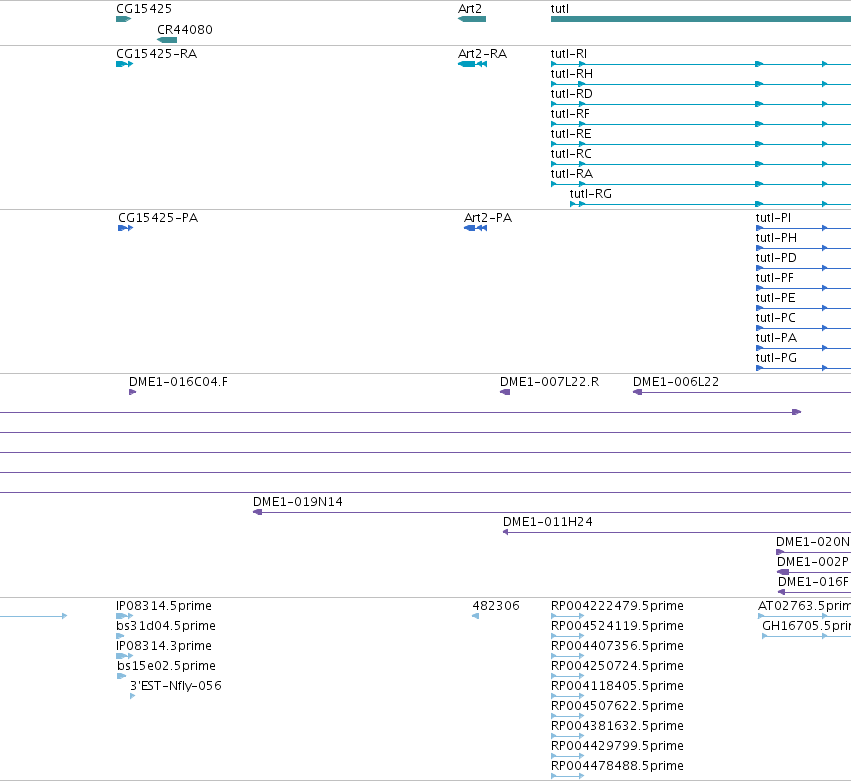This screenshot has height=781, width=851.
Task: Select the Art2-RA transcript
Action: coord(472,64)
